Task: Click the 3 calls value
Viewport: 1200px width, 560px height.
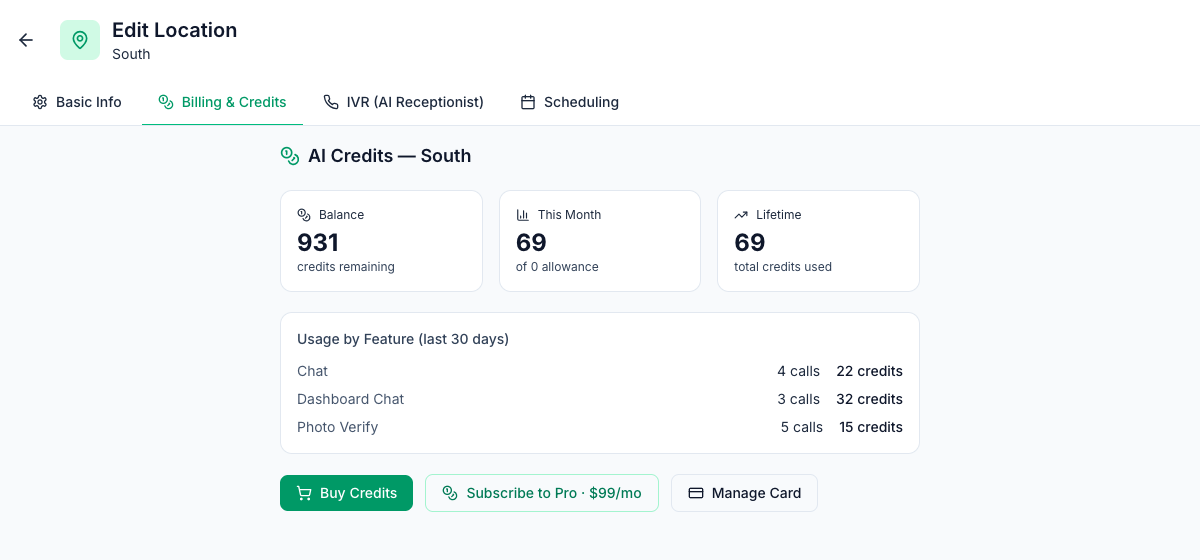Action: 799,399
